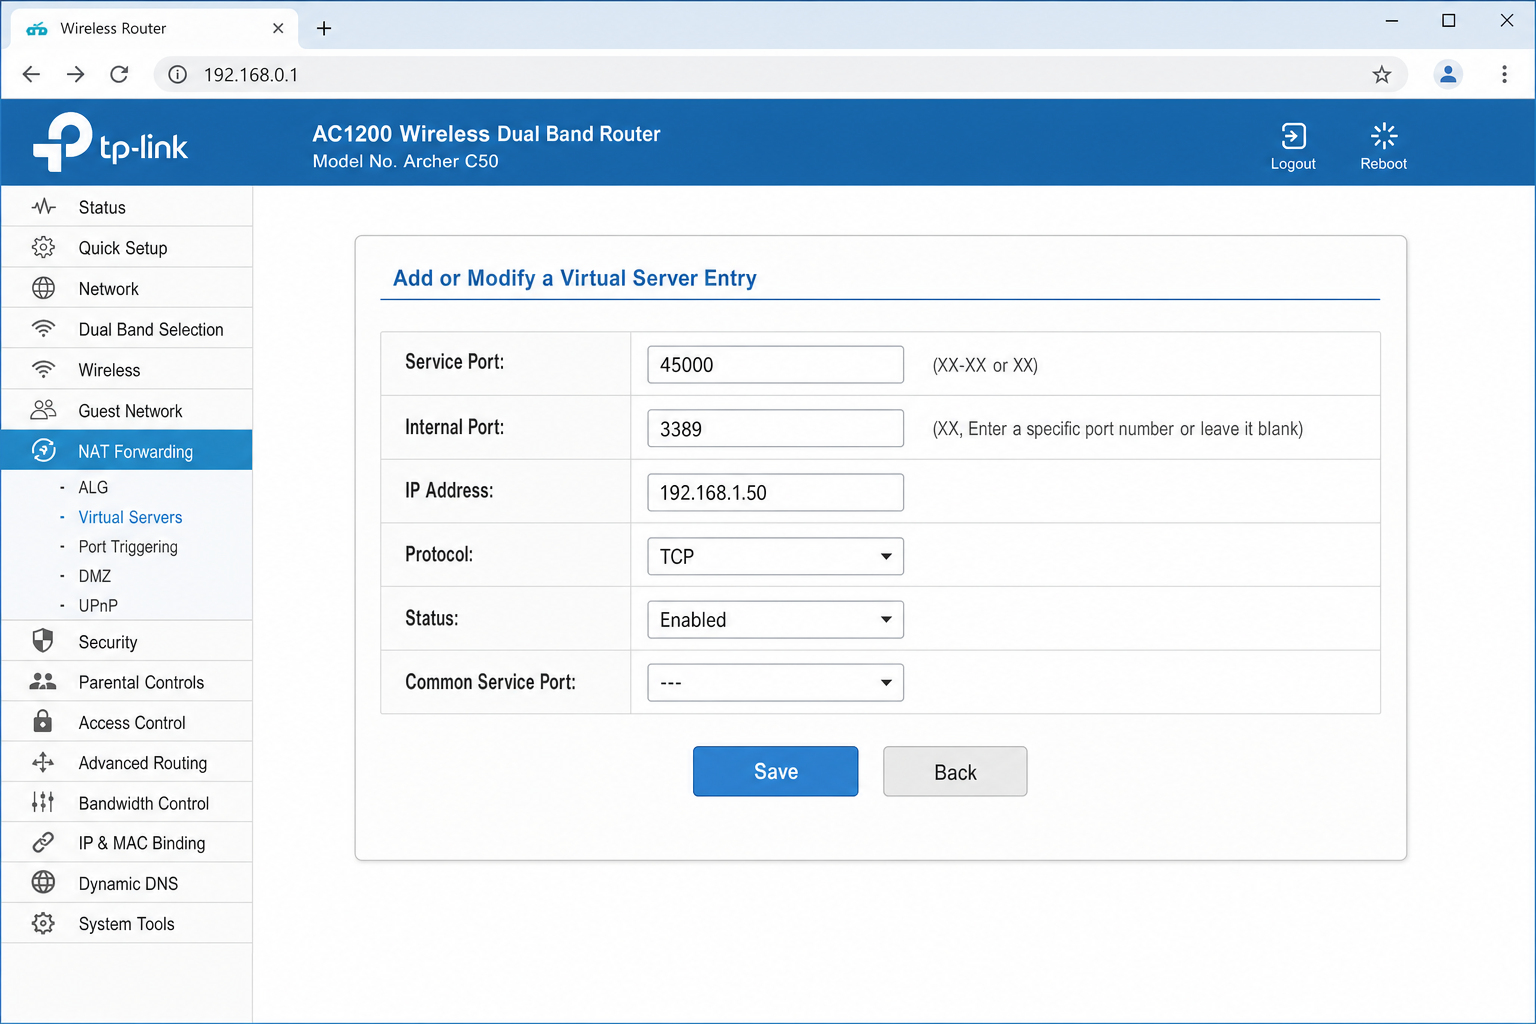Click the Guest Network people icon

coord(43,410)
